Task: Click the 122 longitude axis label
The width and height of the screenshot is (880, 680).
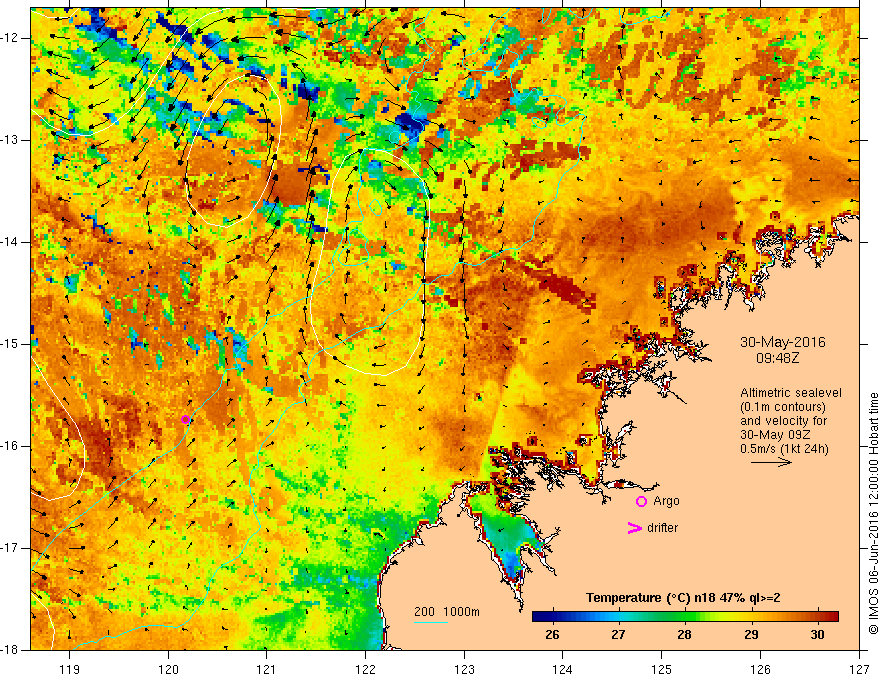Action: pos(365,669)
